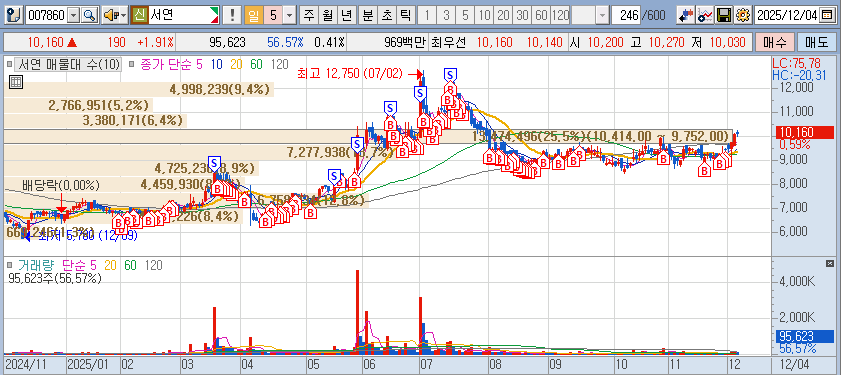The image size is (841, 375).
Task: Click the grid table icon under indicator label
Action: [x=16, y=82]
